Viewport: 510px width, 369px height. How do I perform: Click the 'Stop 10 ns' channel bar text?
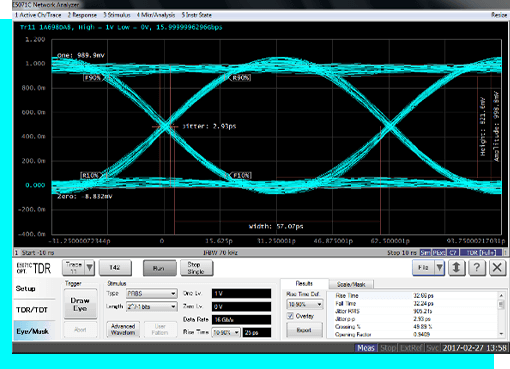(x=402, y=253)
